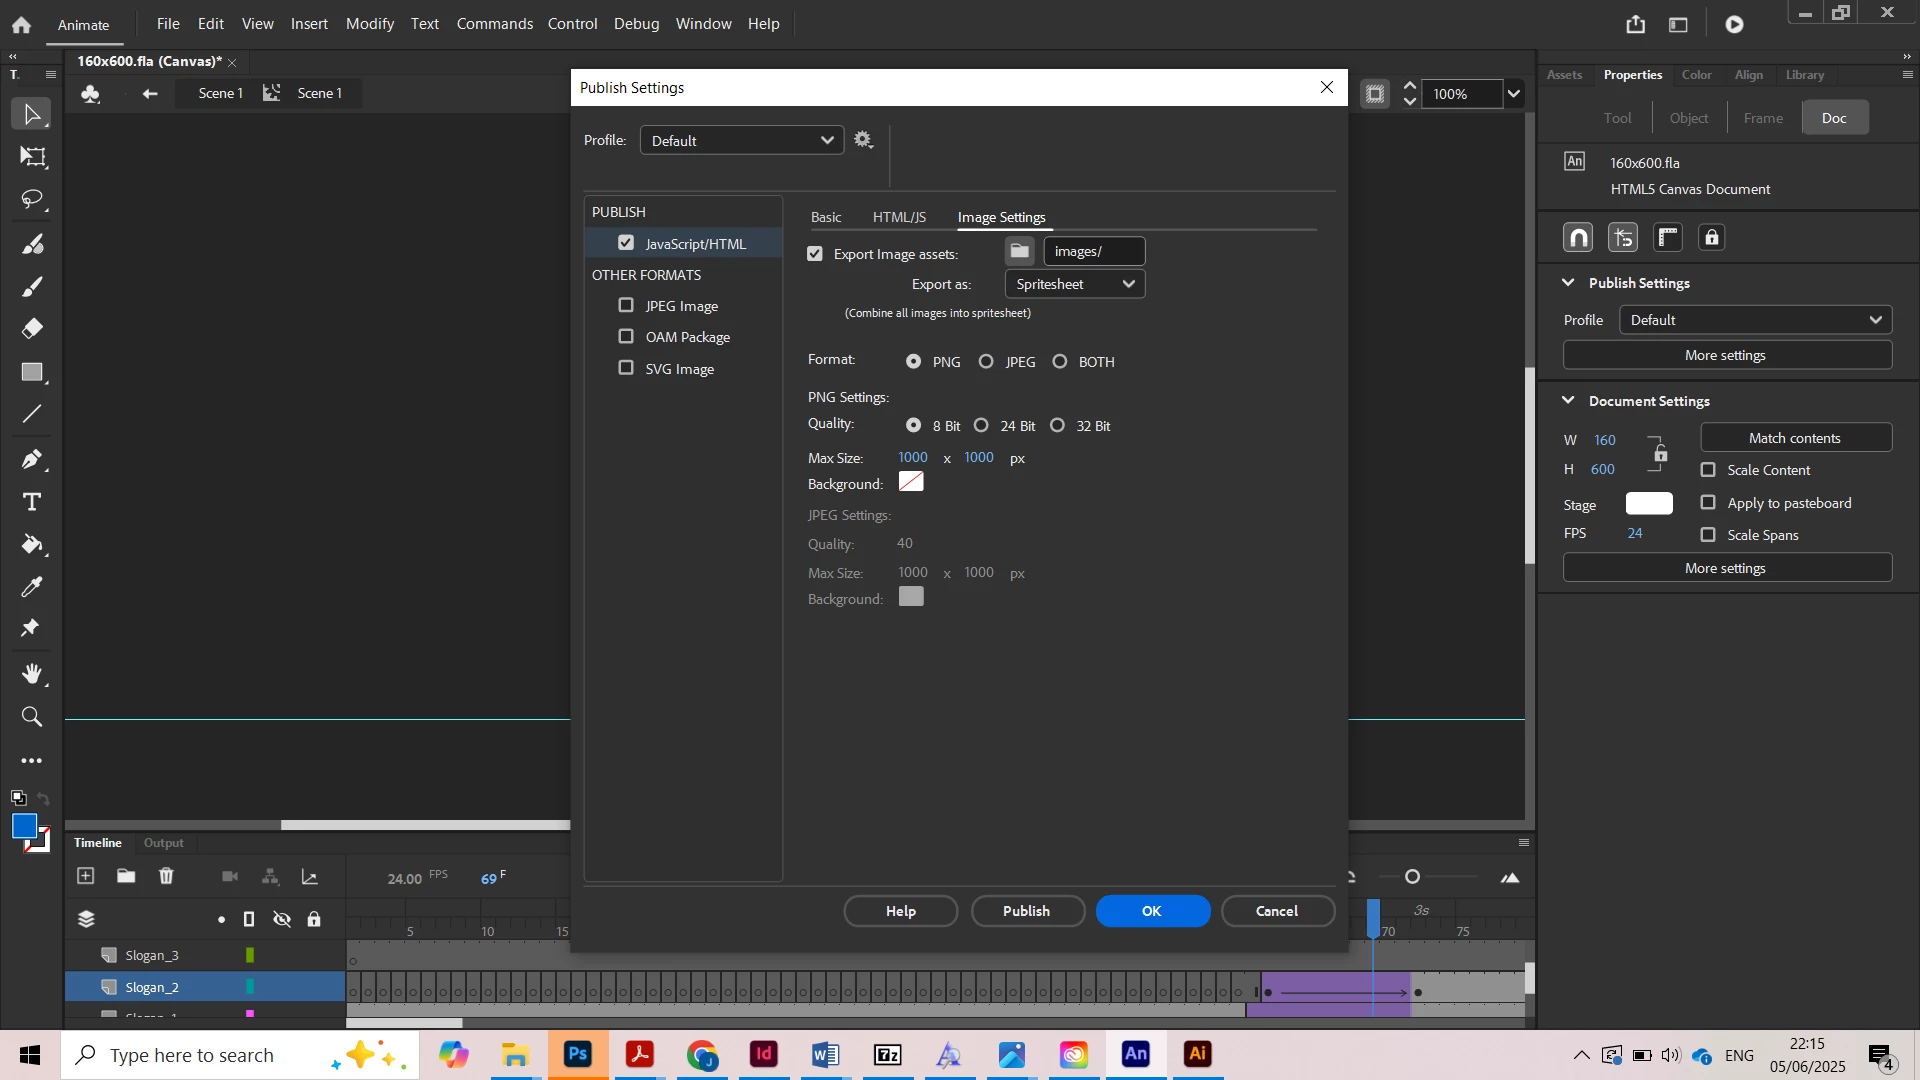This screenshot has height=1080, width=1920.
Task: Select the Hand tool
Action: [x=32, y=674]
